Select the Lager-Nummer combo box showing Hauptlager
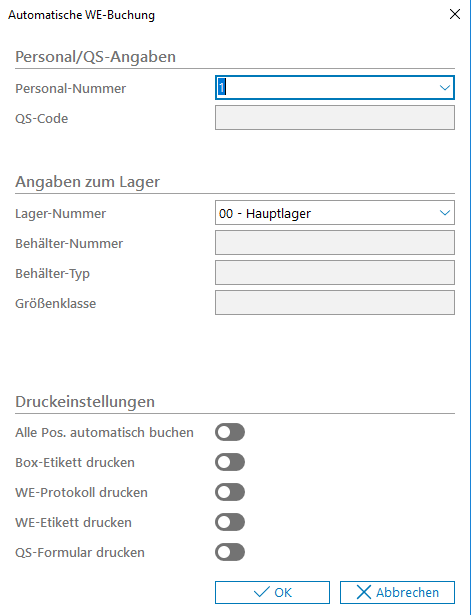Screen dimensions: 471x615 (335, 213)
